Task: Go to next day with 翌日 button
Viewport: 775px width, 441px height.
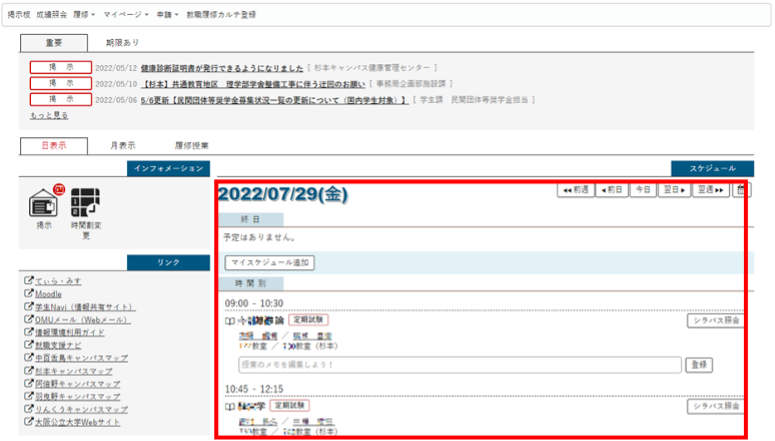Action: (x=673, y=189)
